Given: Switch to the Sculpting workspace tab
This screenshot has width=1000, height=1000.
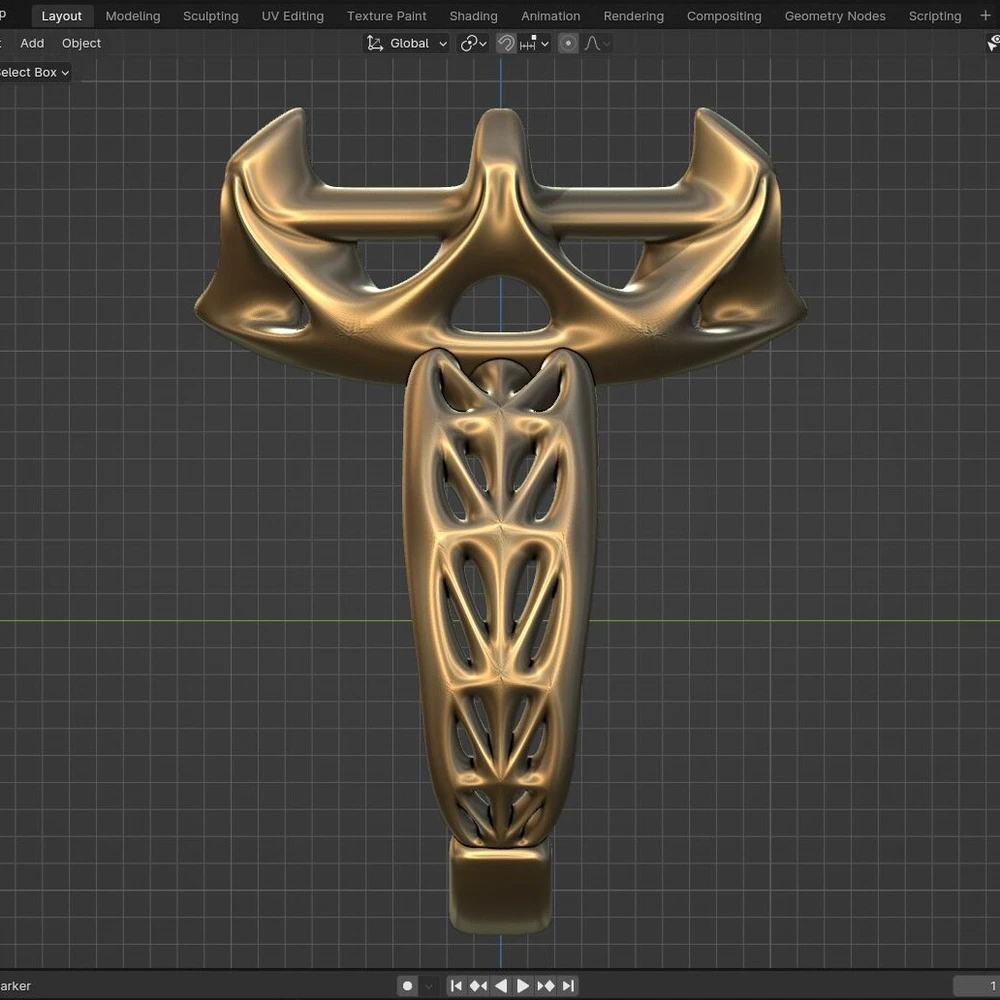Looking at the screenshot, I should click(x=210, y=16).
